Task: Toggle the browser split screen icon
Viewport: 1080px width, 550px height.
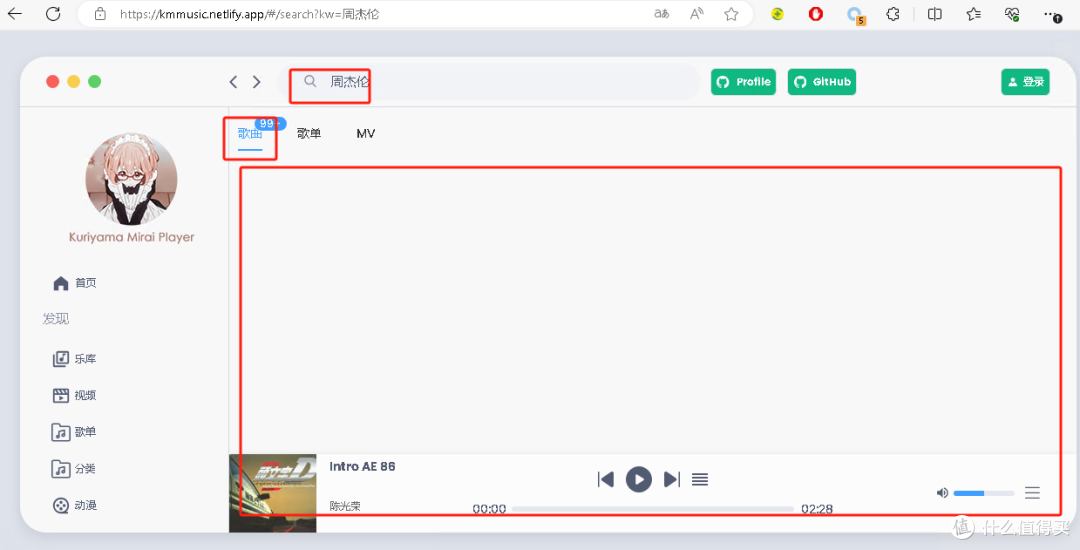Action: (x=935, y=14)
